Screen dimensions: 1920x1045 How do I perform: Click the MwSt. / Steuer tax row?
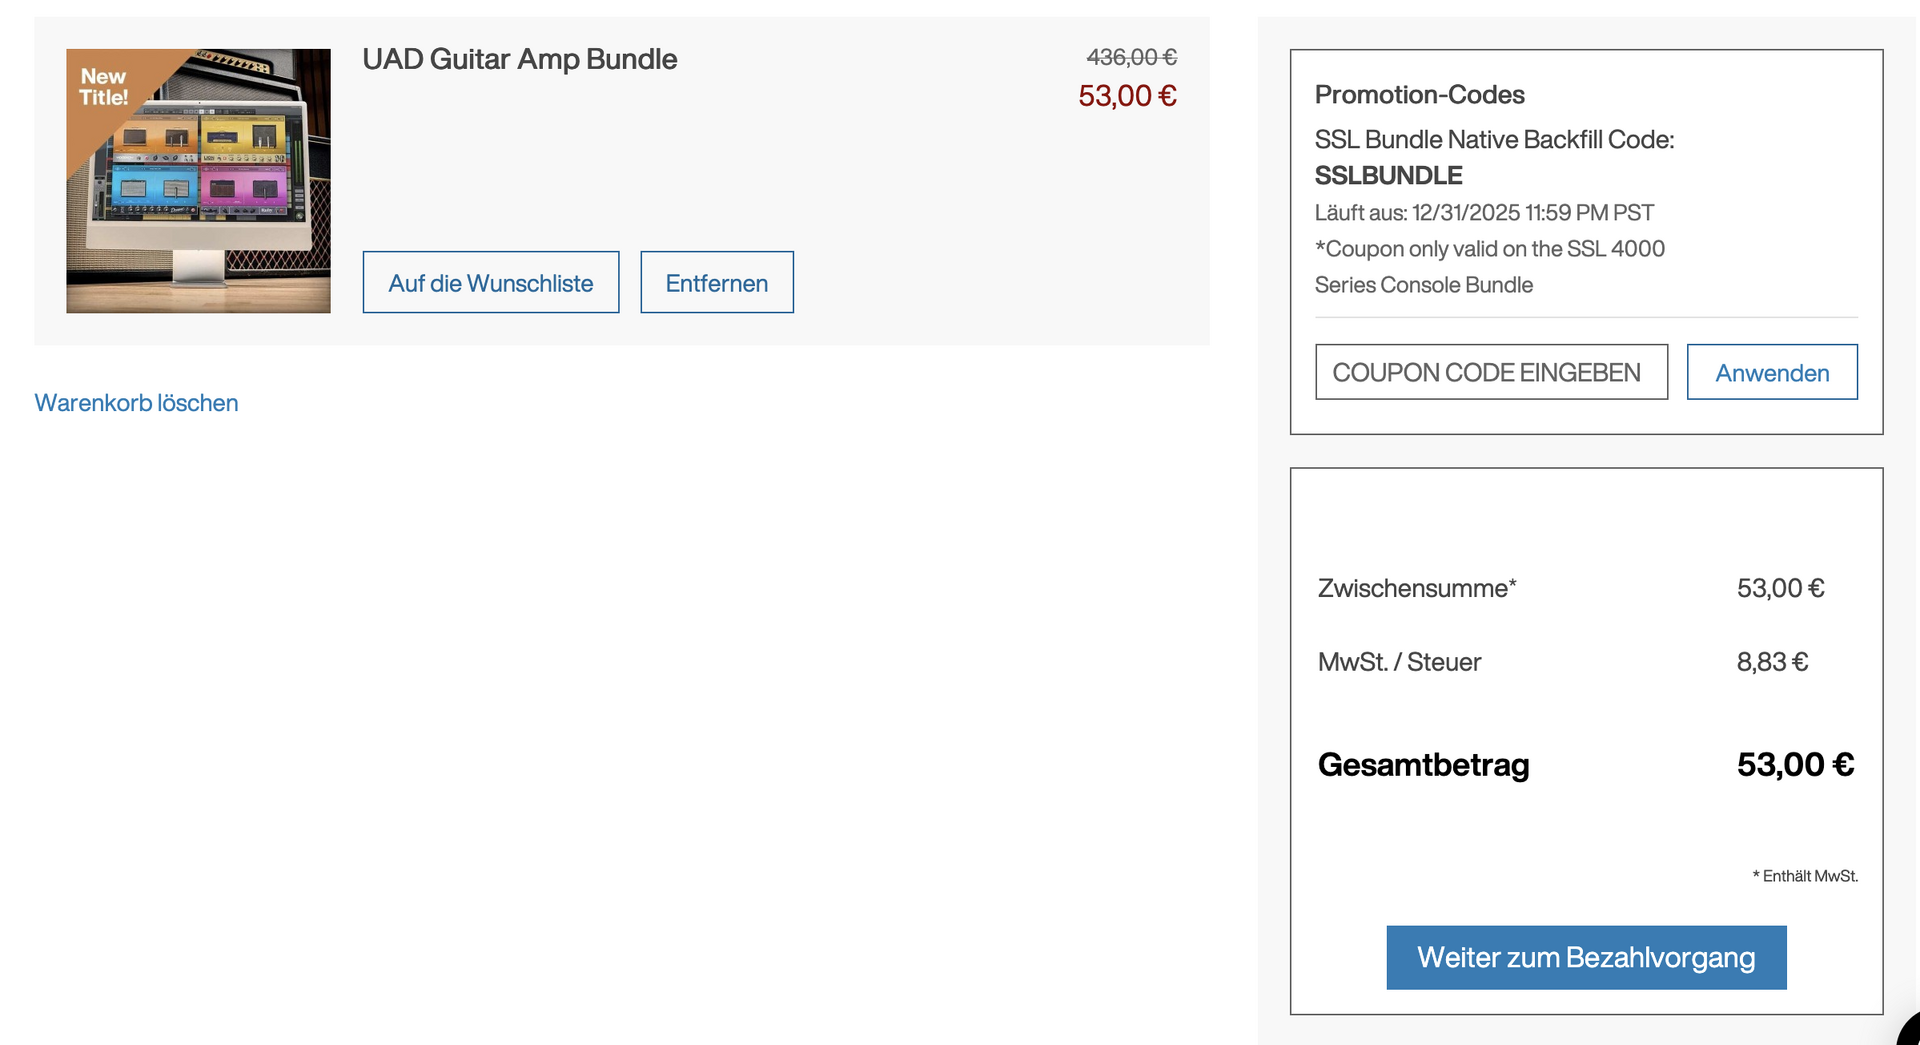pos(1399,662)
